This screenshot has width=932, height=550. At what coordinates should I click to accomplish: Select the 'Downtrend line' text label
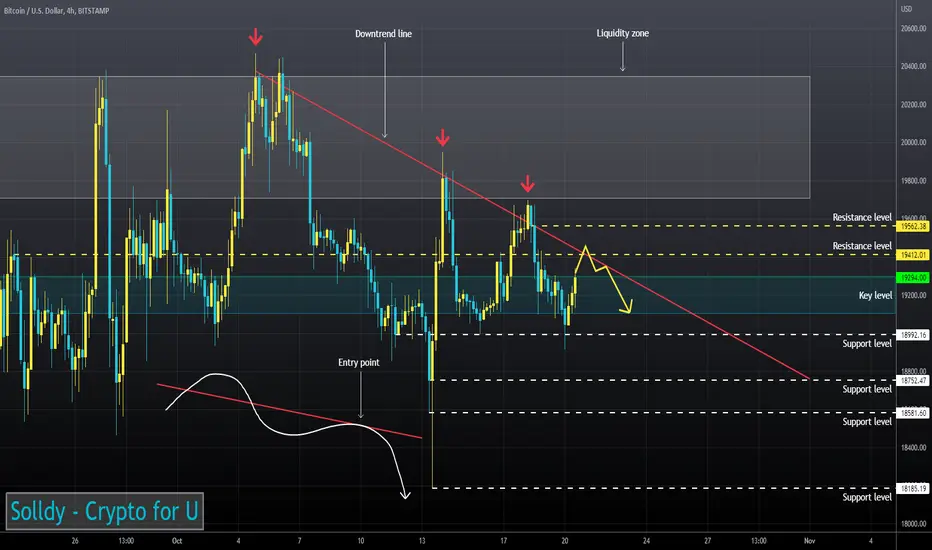tap(383, 34)
